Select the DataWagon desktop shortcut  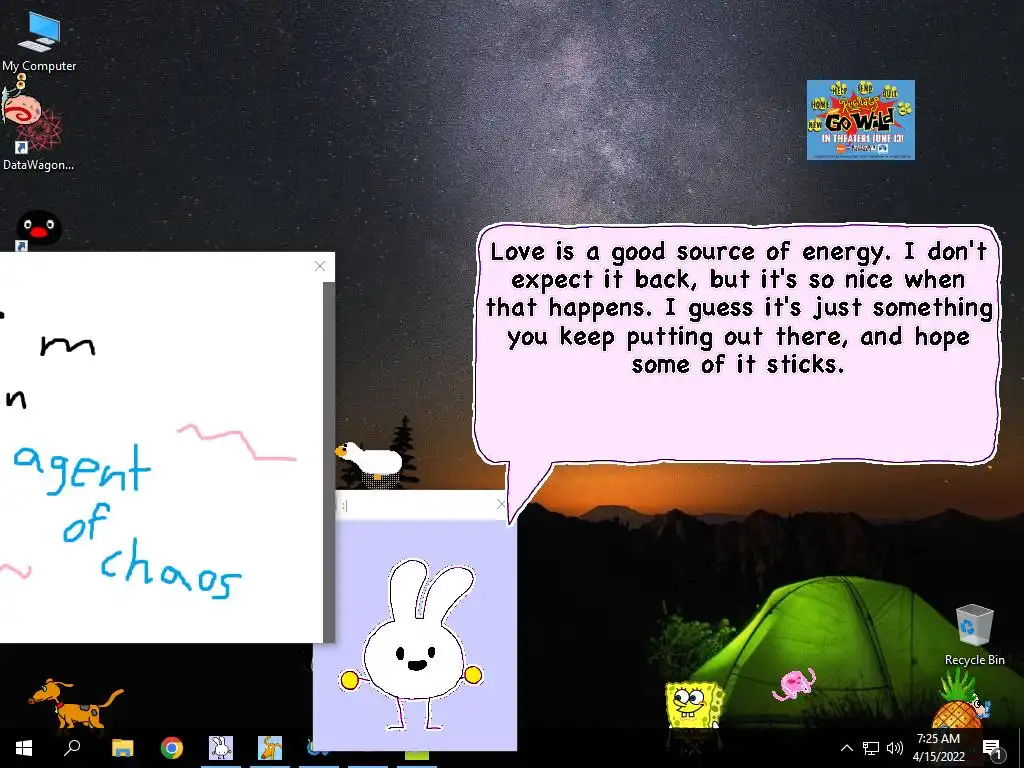click(37, 134)
